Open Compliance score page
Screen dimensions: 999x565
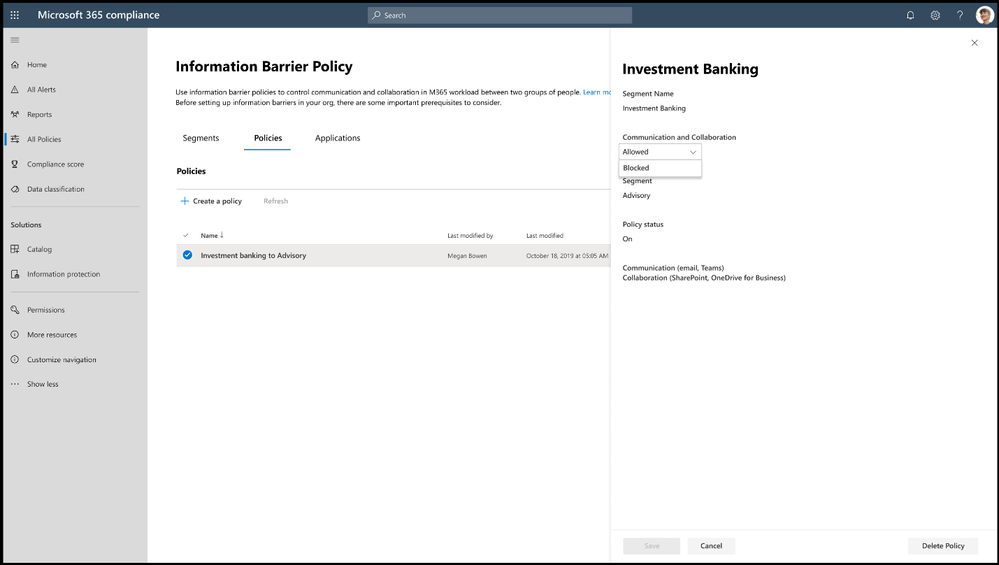[x=55, y=164]
